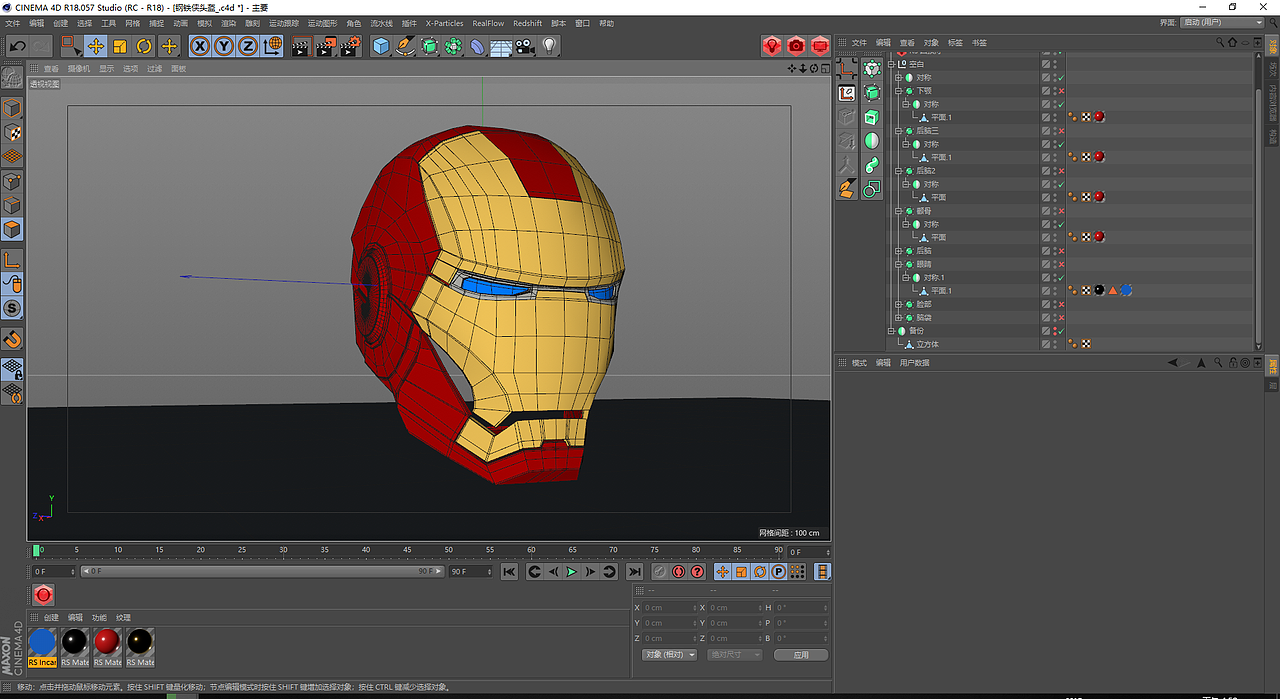Select the Scale tool

pyautogui.click(x=120, y=46)
